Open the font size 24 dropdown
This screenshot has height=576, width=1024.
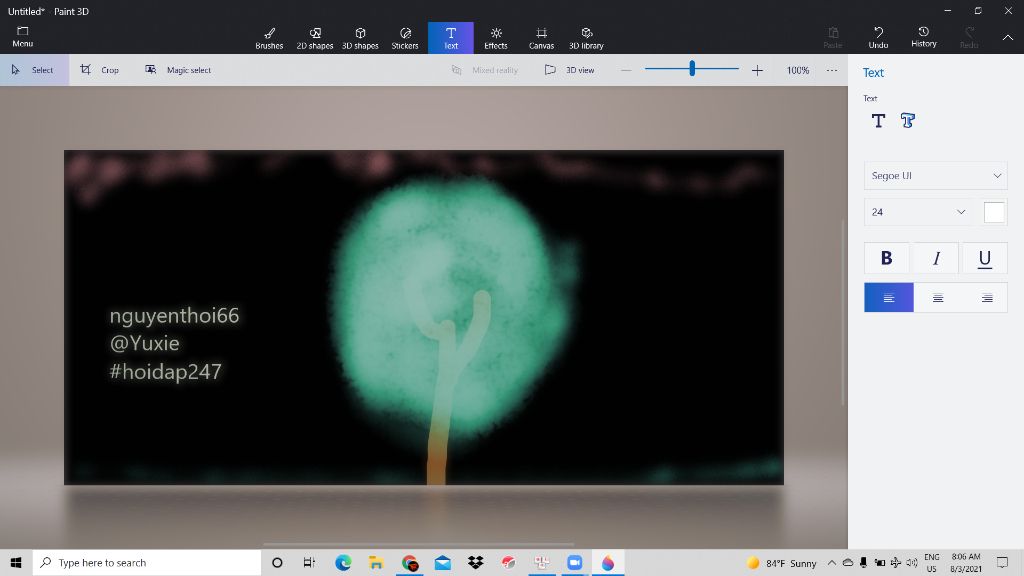[918, 212]
